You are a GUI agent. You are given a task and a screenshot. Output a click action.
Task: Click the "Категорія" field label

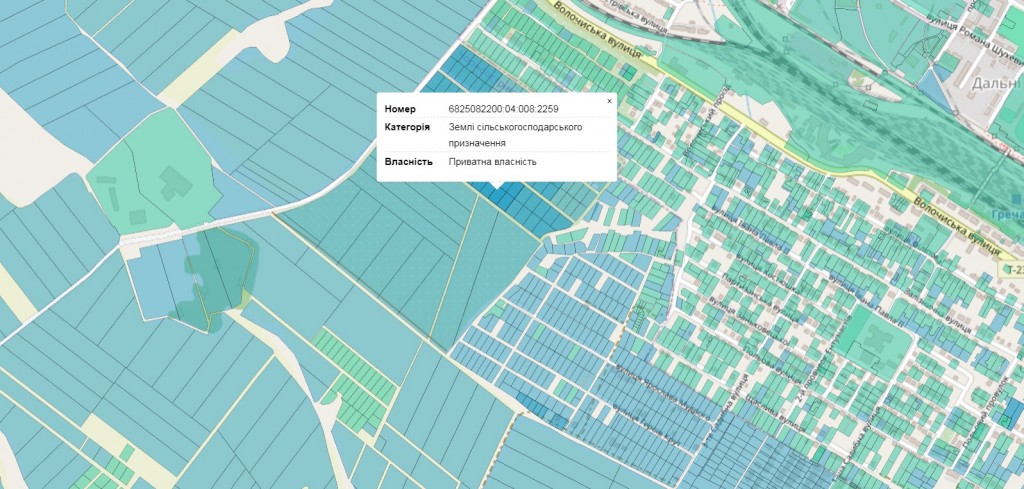coord(407,127)
